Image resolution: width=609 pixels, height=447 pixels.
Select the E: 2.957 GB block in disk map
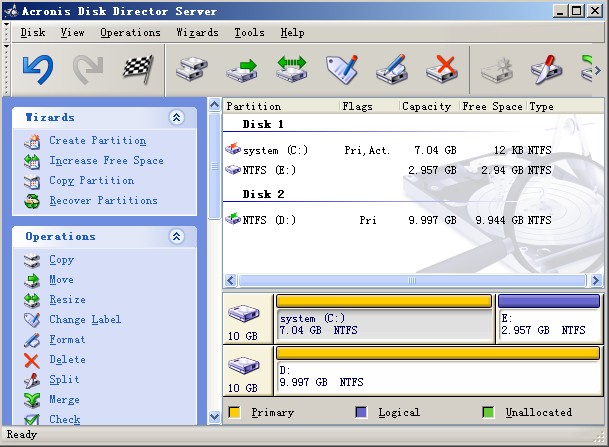[549, 319]
